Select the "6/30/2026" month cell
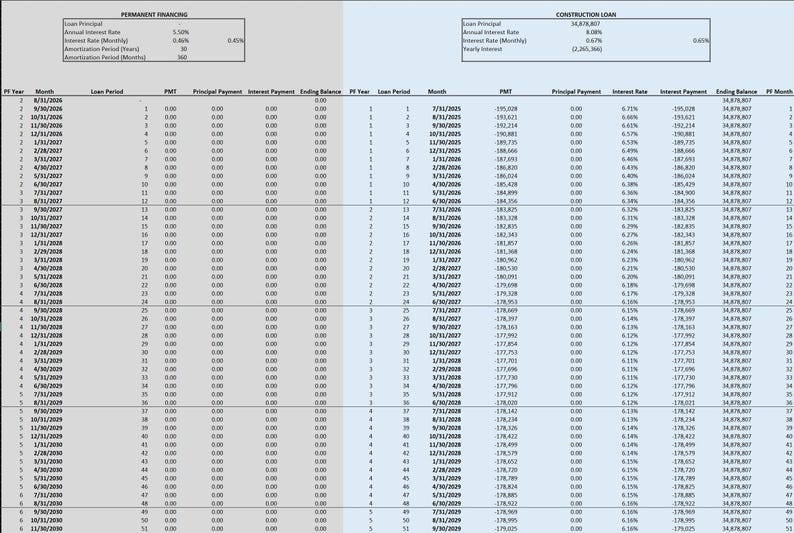 pos(447,201)
